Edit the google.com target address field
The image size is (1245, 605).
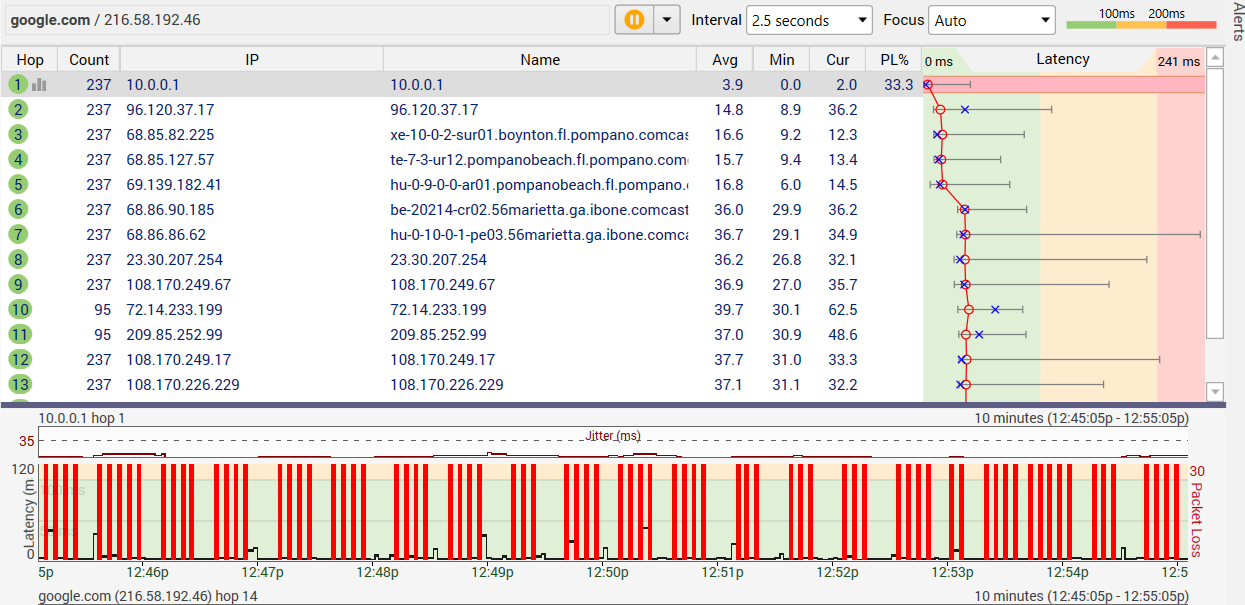click(305, 20)
